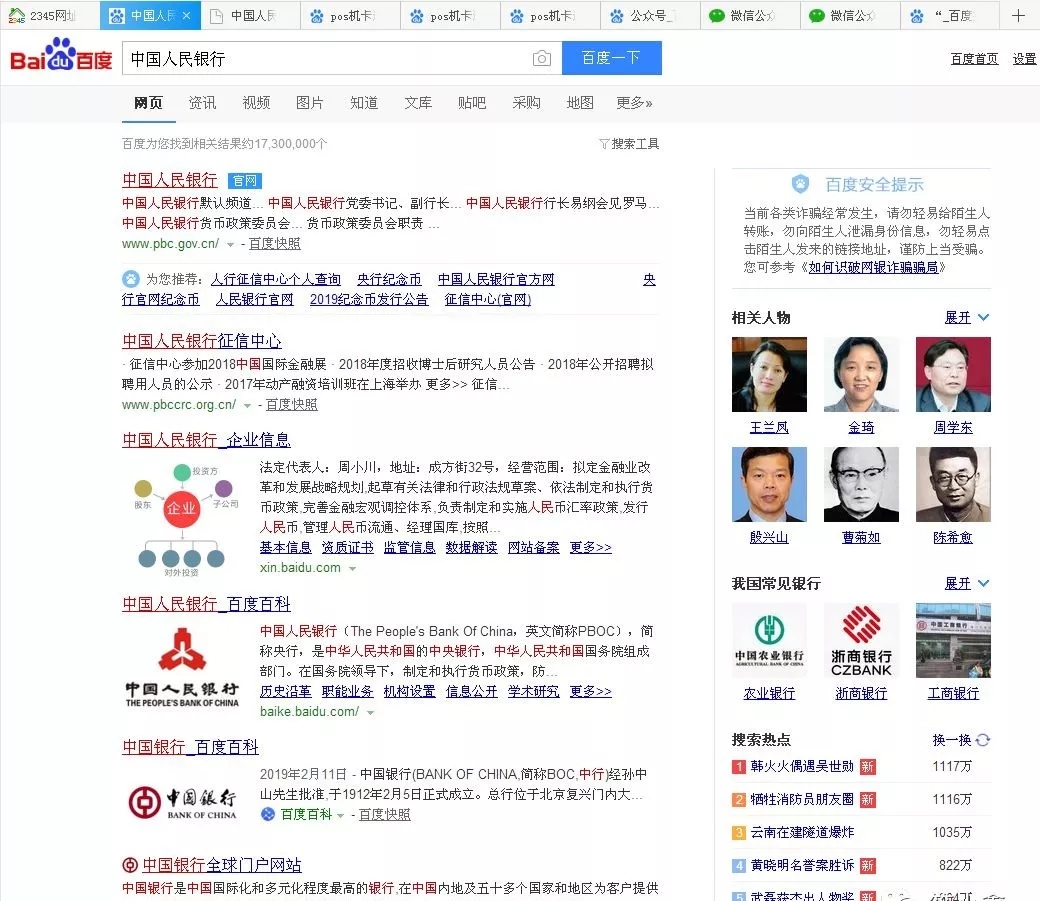Open 中国人民银行征信中心 result
The height and width of the screenshot is (901, 1040).
[202, 341]
